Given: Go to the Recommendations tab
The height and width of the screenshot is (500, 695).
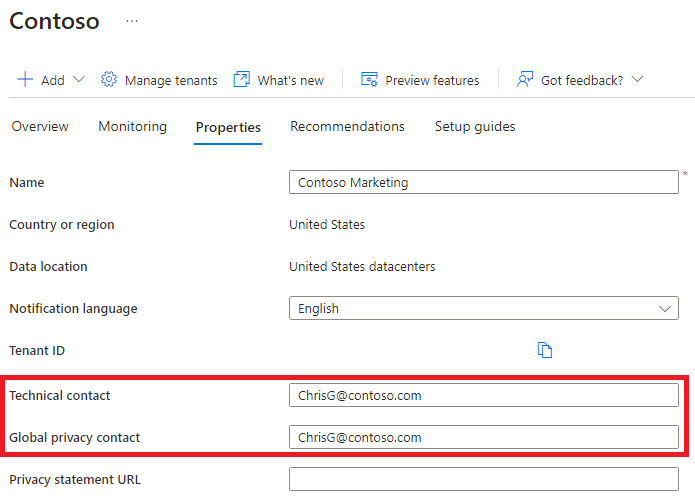Looking at the screenshot, I should coord(347,127).
